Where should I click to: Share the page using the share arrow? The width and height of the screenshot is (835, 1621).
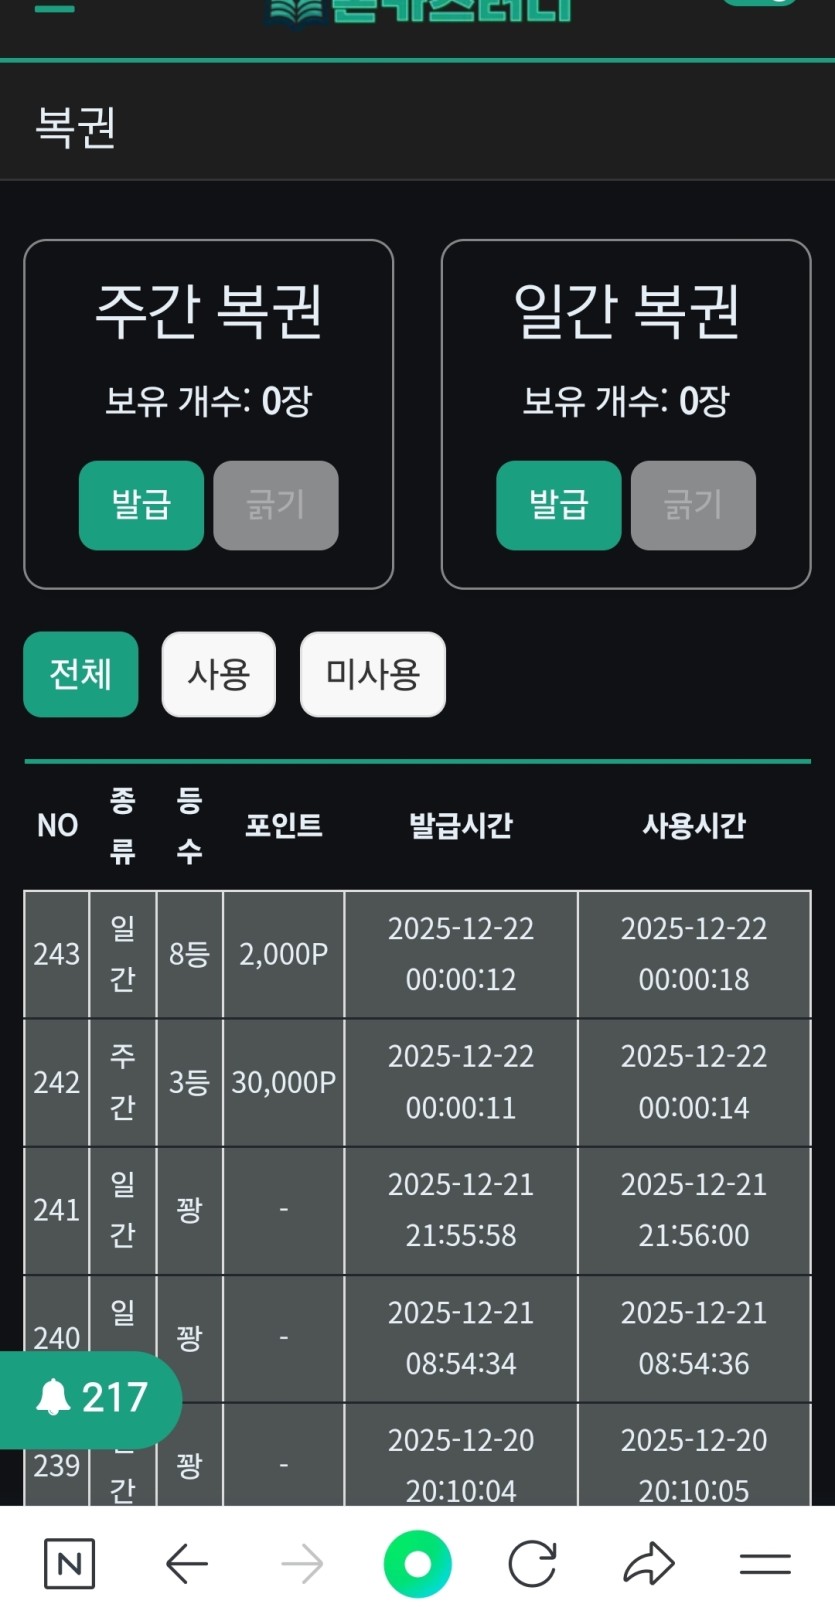(x=649, y=1563)
